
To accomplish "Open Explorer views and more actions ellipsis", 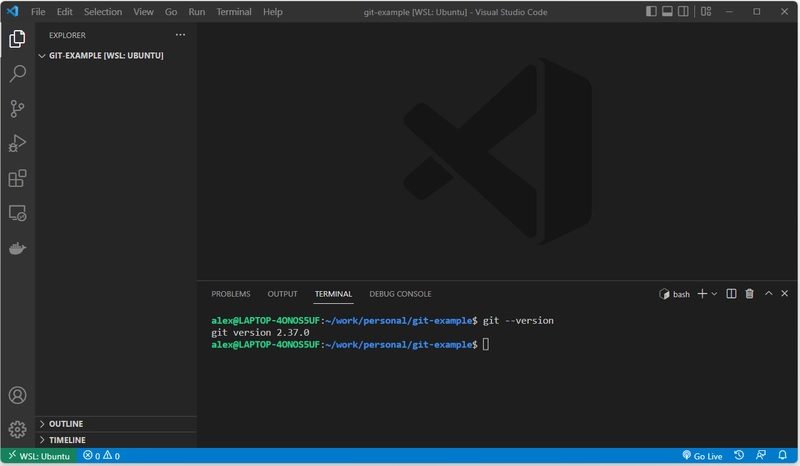I will [180, 35].
